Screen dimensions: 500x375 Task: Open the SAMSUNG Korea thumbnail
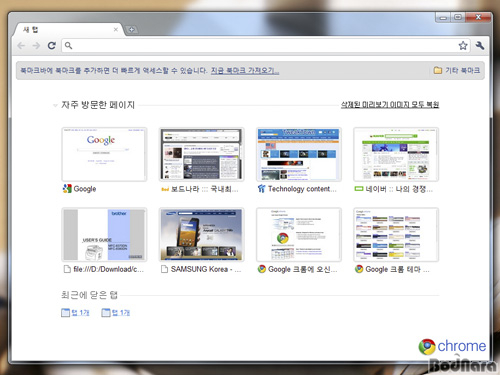tap(201, 235)
